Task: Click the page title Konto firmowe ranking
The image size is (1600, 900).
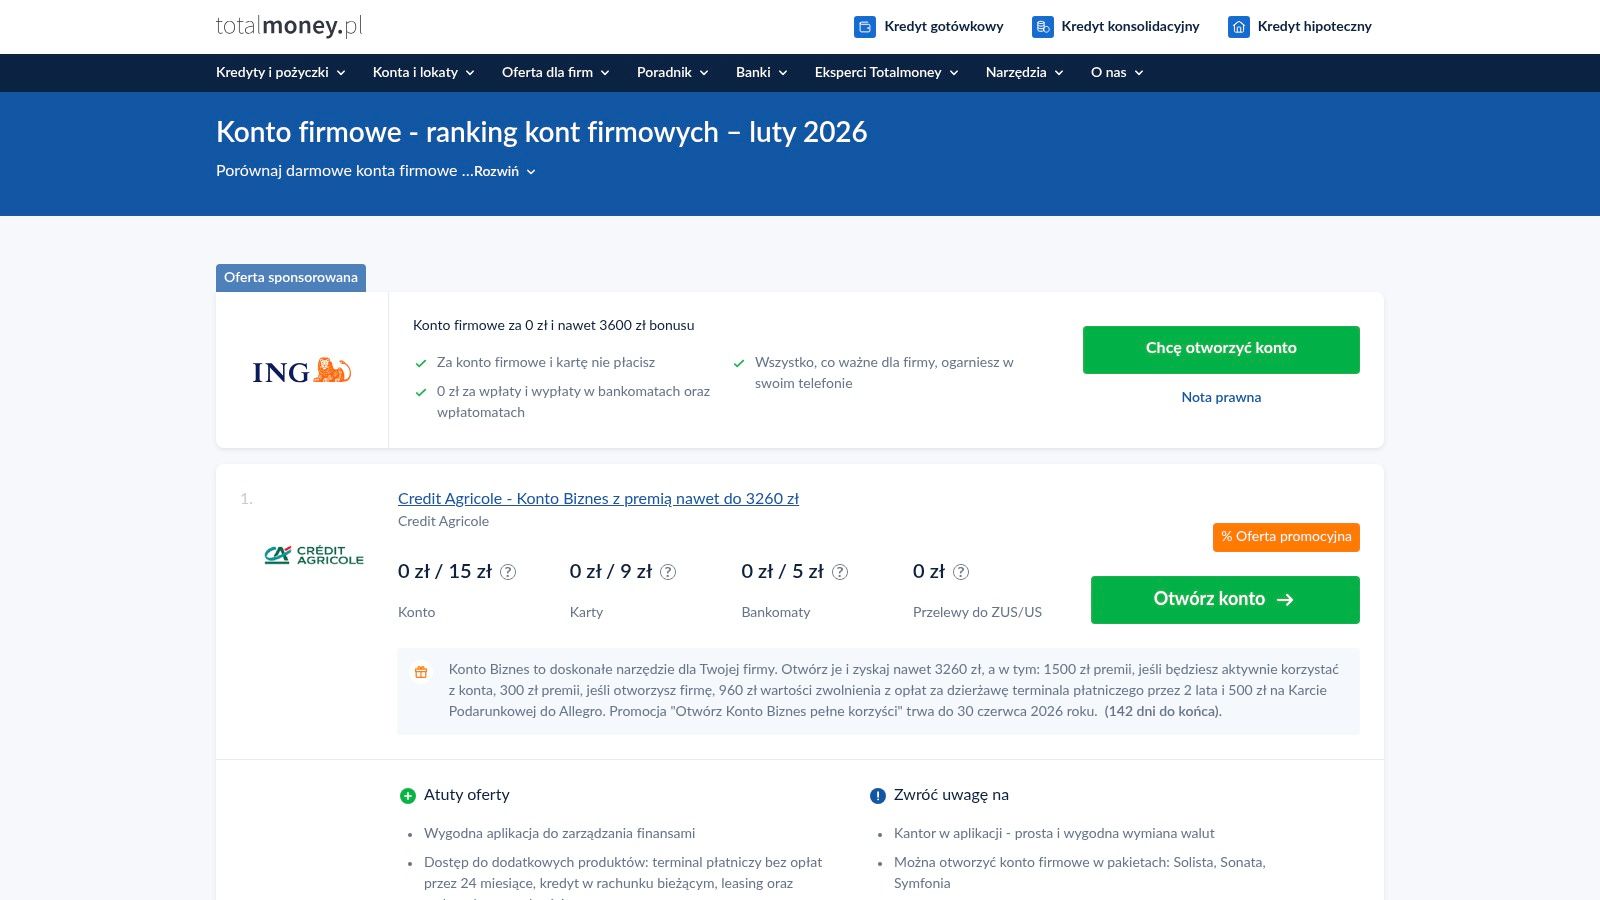Action: click(541, 132)
